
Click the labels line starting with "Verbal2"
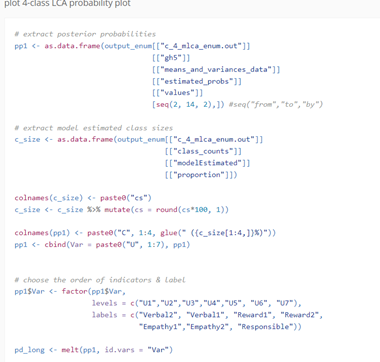[207, 315]
